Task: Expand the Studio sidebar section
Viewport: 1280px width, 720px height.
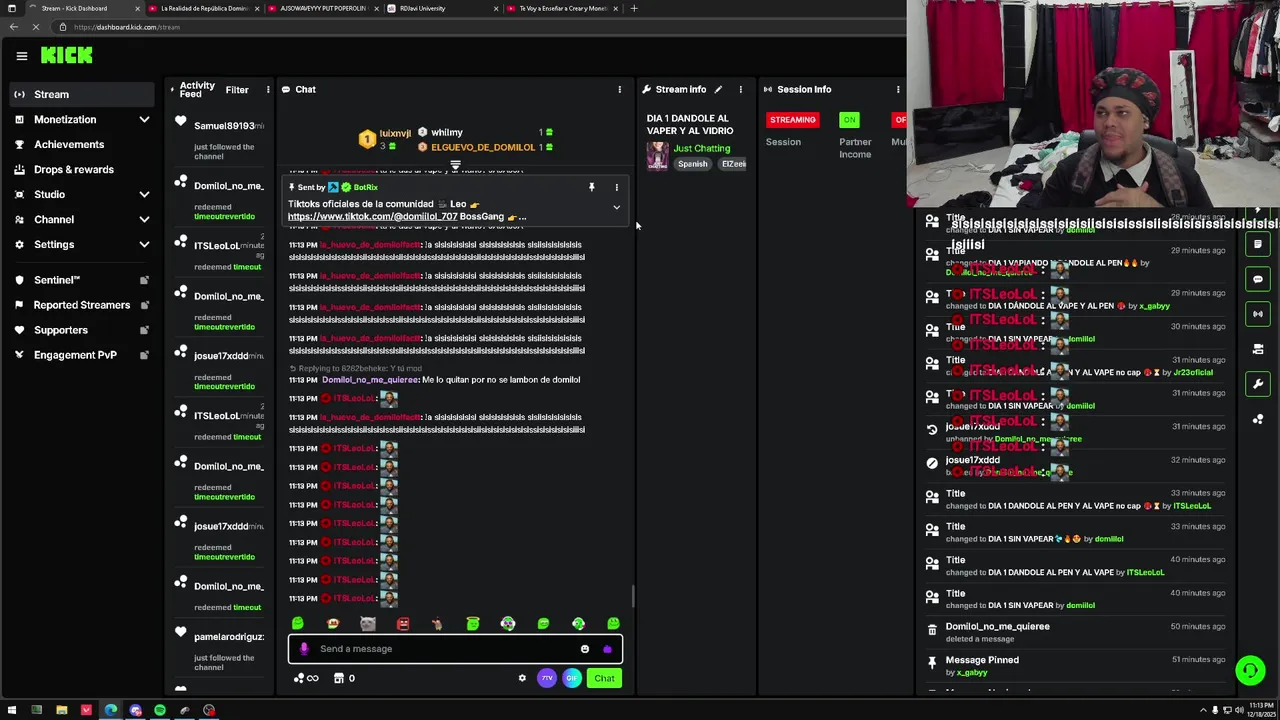Action: click(80, 194)
